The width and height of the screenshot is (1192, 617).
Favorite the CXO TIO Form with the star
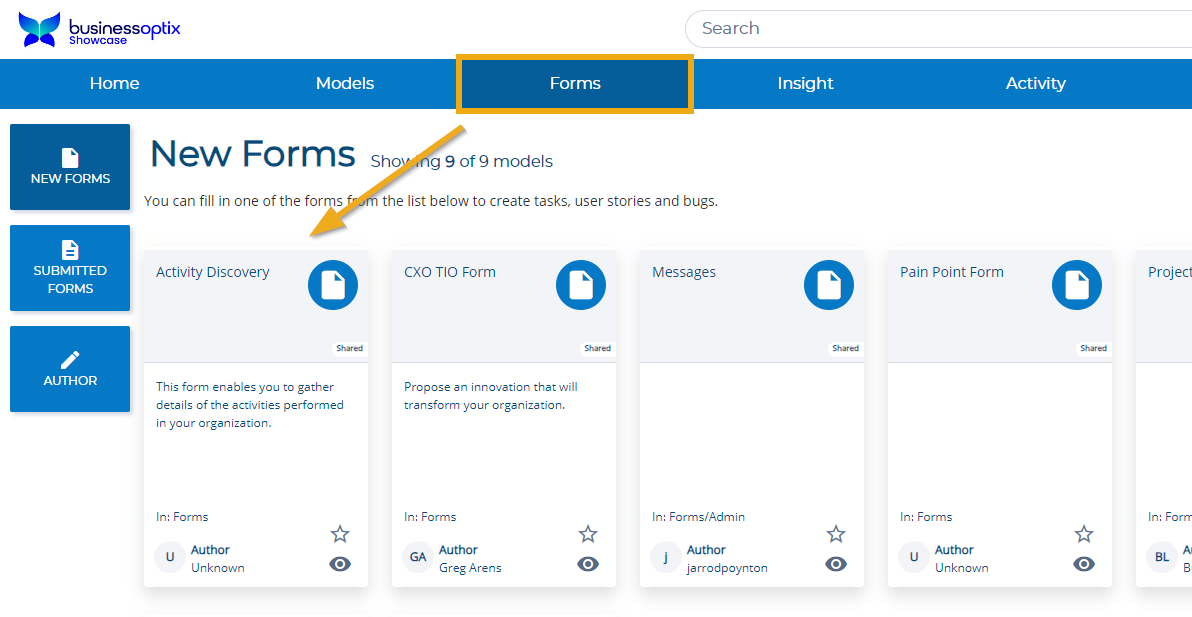coord(588,534)
